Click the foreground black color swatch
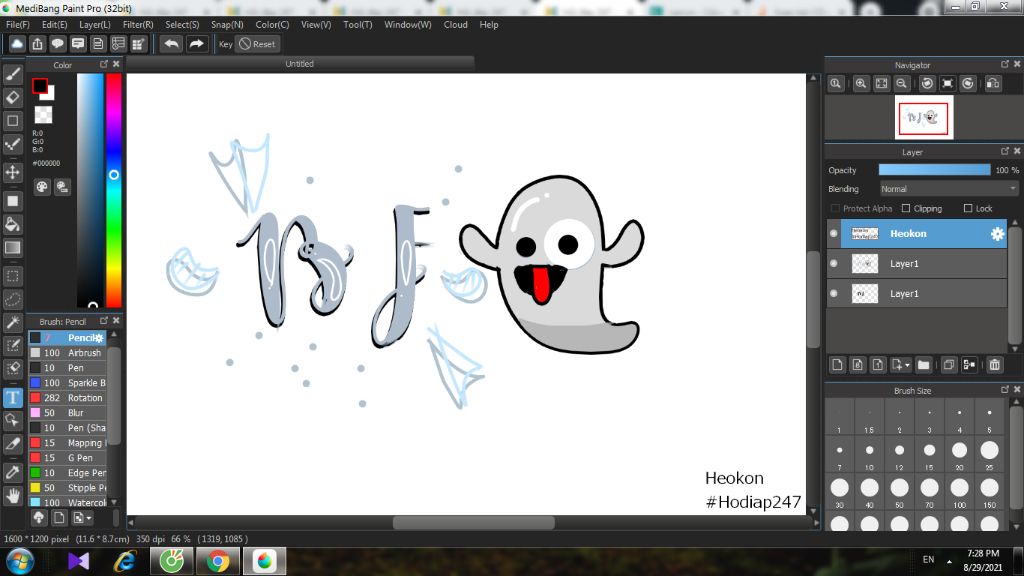 (x=39, y=86)
